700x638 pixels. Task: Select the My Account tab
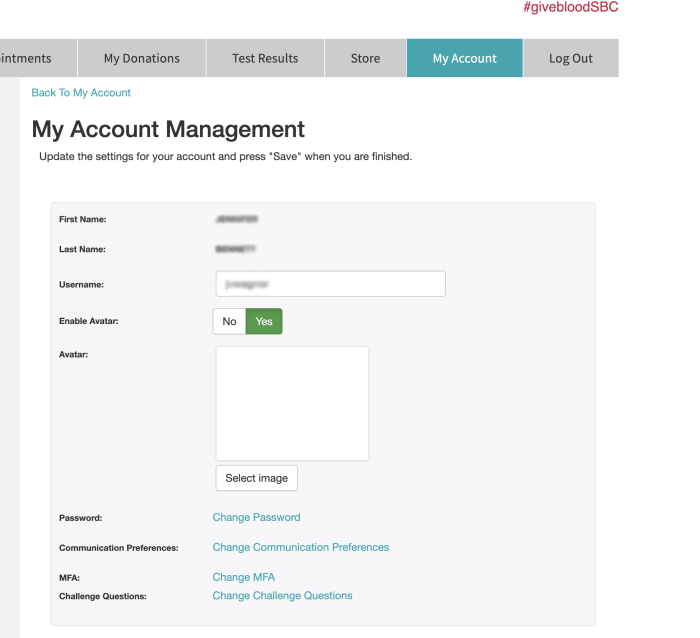point(464,58)
